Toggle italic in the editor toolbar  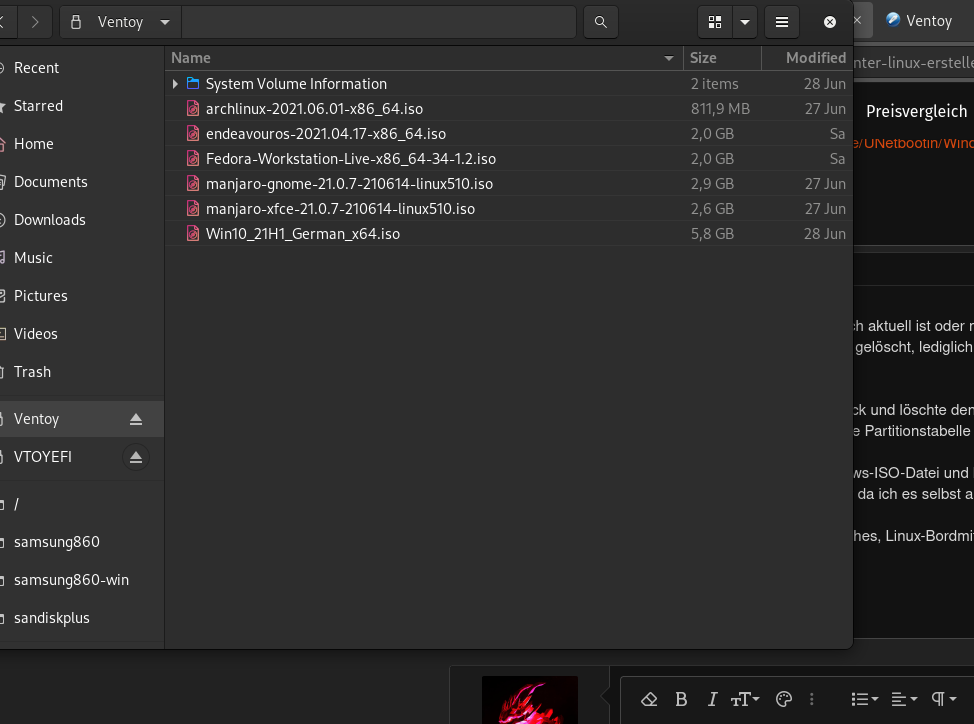tap(712, 700)
